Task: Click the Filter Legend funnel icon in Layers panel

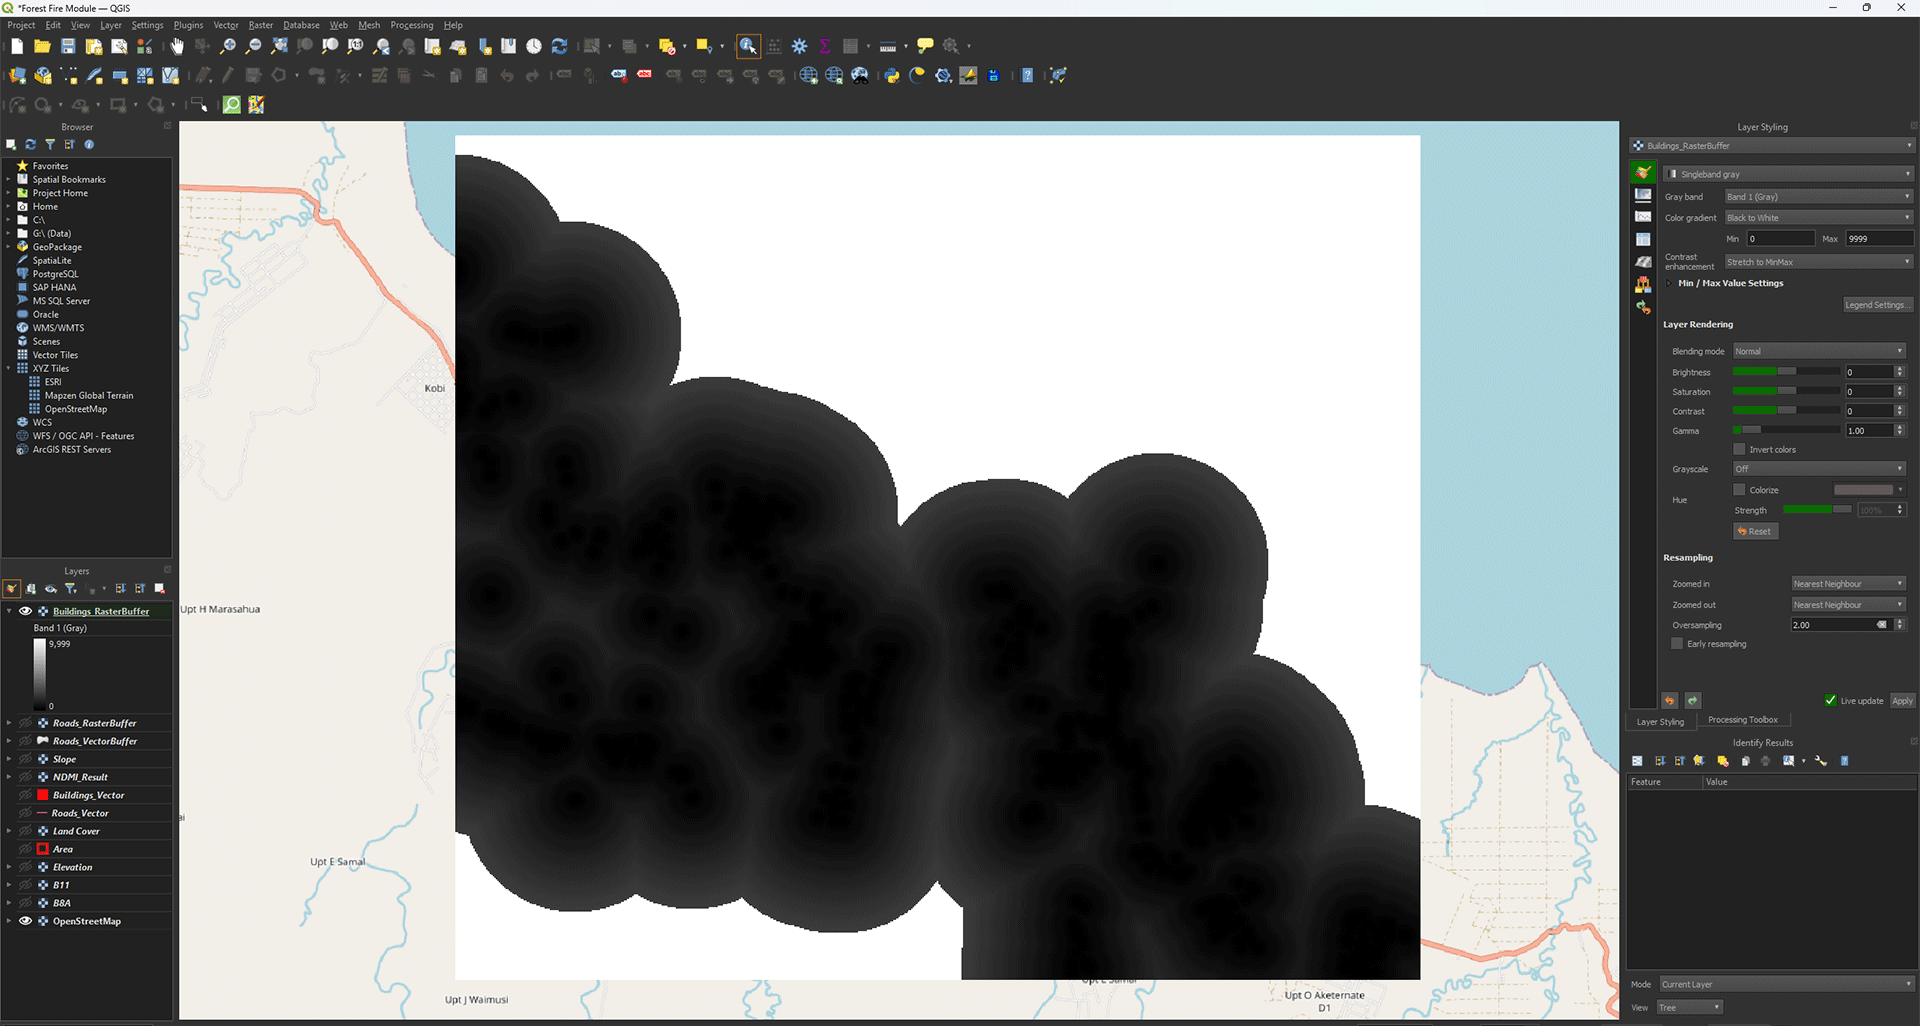Action: (x=70, y=589)
